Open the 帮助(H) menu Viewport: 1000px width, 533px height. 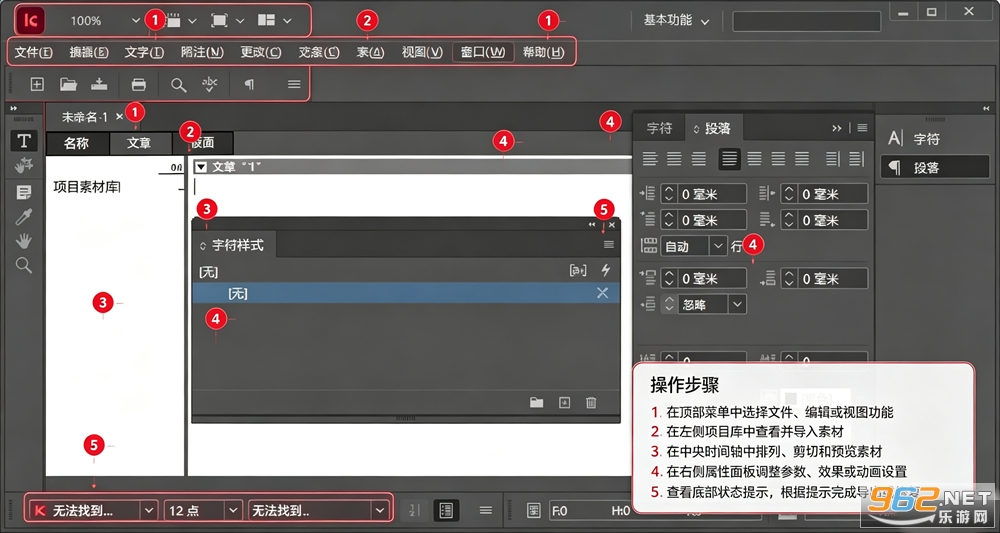point(543,52)
